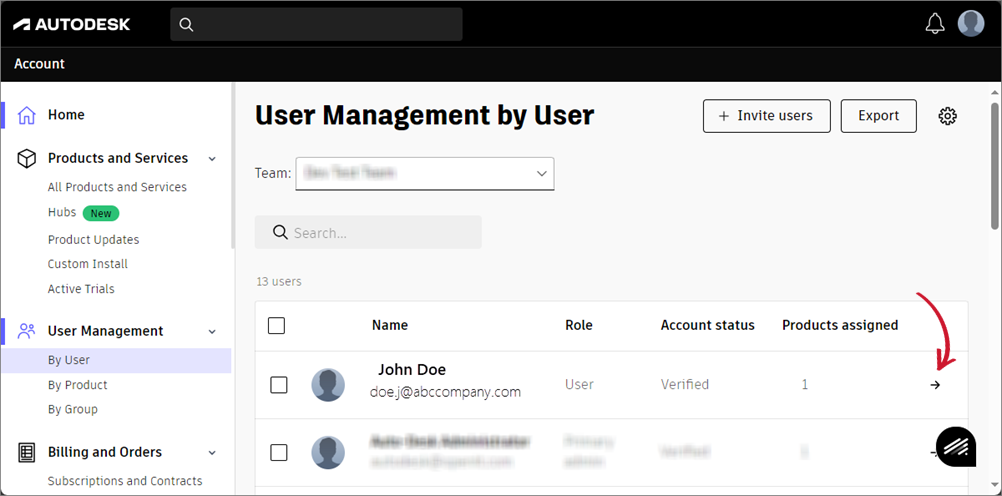Click the Home house icon

[26, 115]
